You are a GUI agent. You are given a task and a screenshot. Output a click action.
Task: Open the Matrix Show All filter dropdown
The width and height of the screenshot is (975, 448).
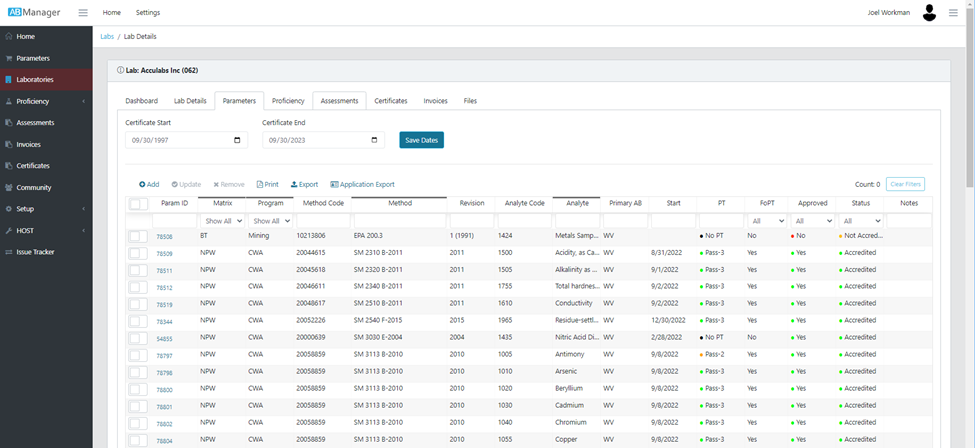click(222, 221)
